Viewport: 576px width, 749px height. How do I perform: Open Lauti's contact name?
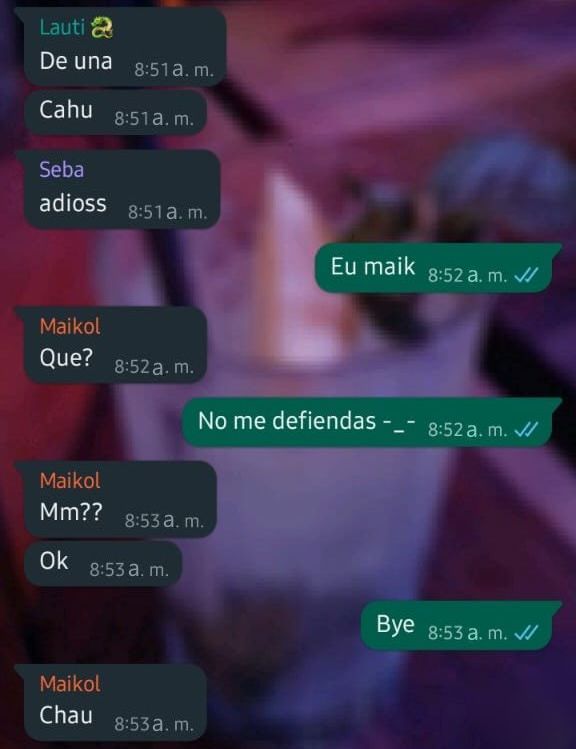pyautogui.click(x=62, y=27)
